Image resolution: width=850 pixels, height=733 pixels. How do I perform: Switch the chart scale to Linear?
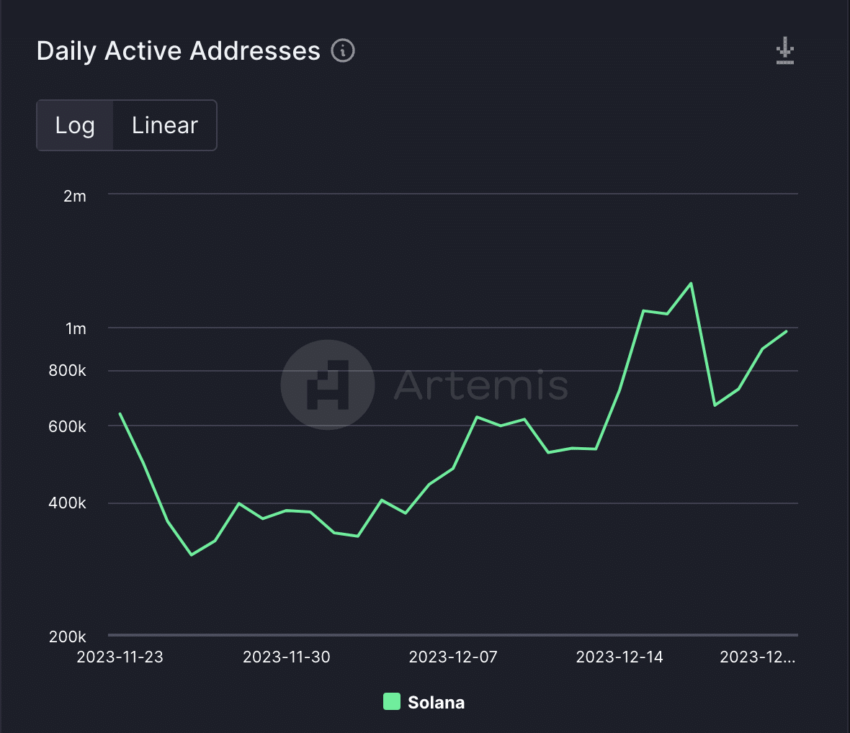(x=165, y=125)
